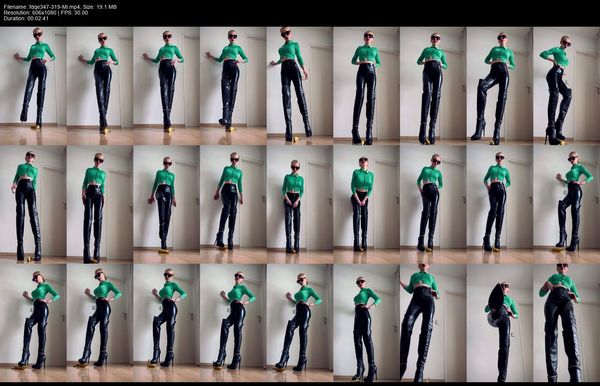
Task: Select the middle-row thumbnail with hands clasped, far from camera
Action: pyautogui.click(x=300, y=205)
